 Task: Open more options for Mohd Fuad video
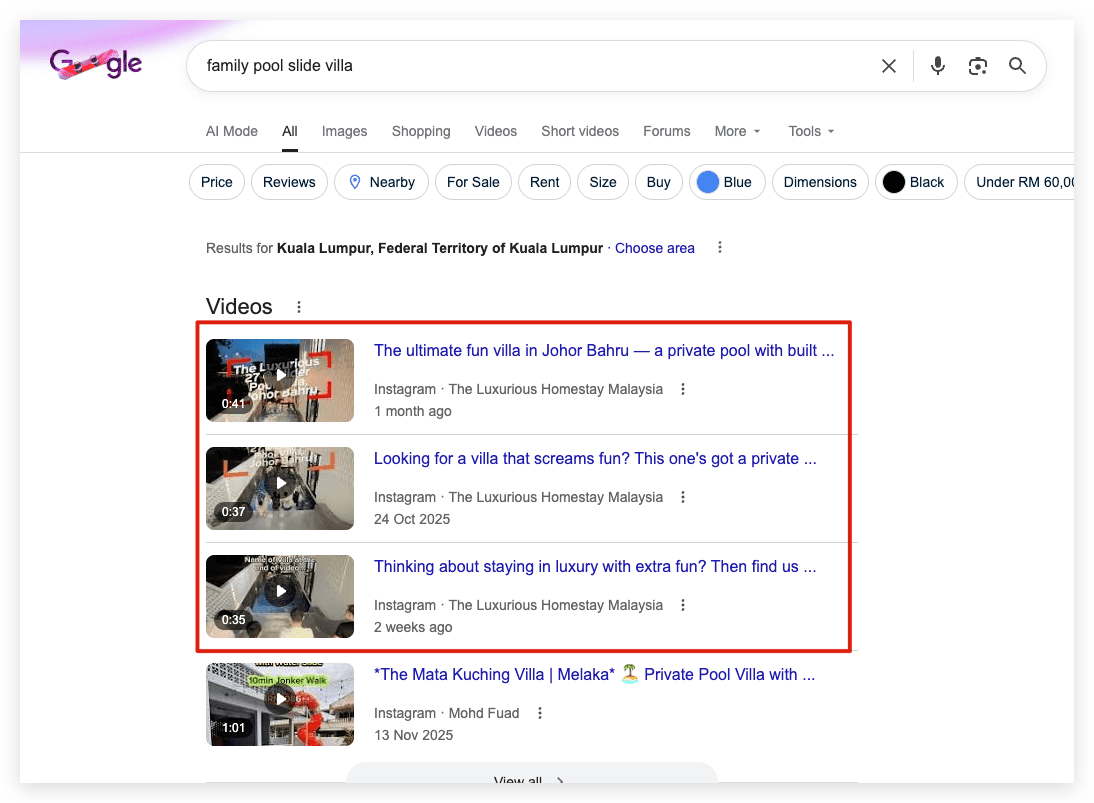[539, 713]
